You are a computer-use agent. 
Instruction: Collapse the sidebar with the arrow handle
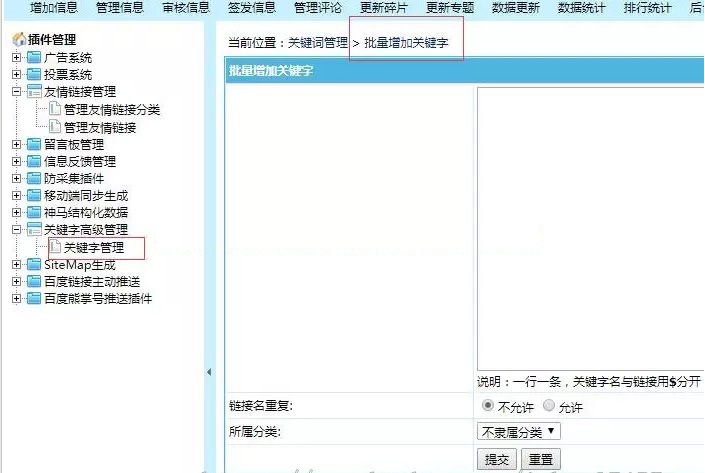[209, 372]
